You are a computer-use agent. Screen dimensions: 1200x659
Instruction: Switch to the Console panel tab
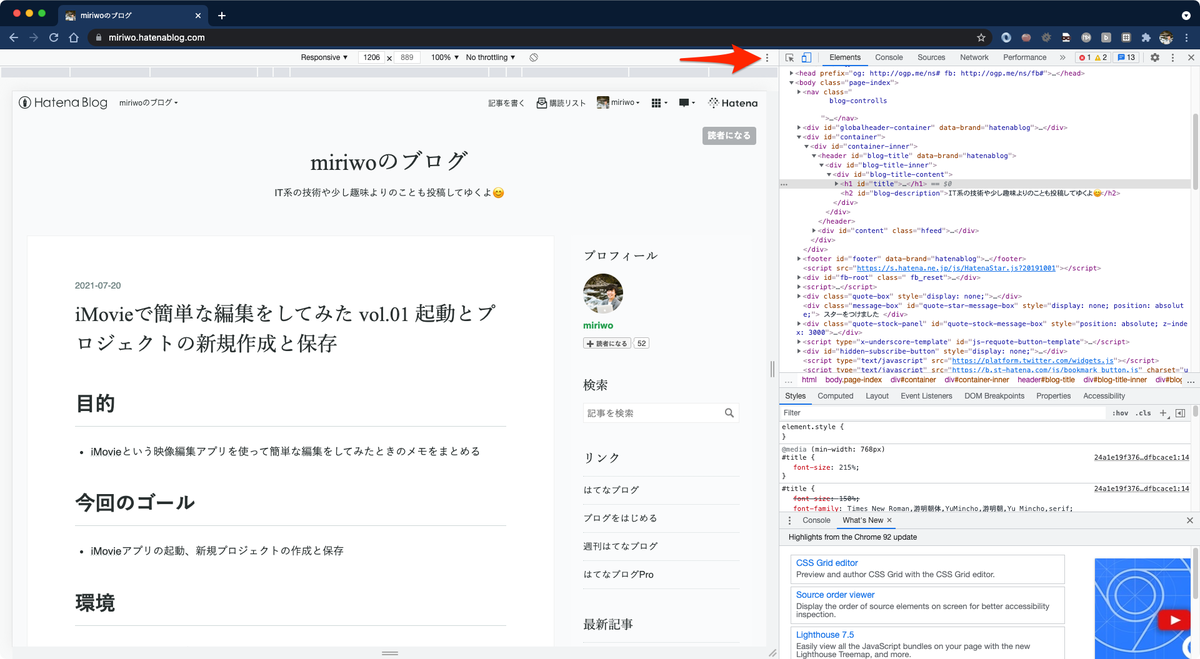coord(889,58)
